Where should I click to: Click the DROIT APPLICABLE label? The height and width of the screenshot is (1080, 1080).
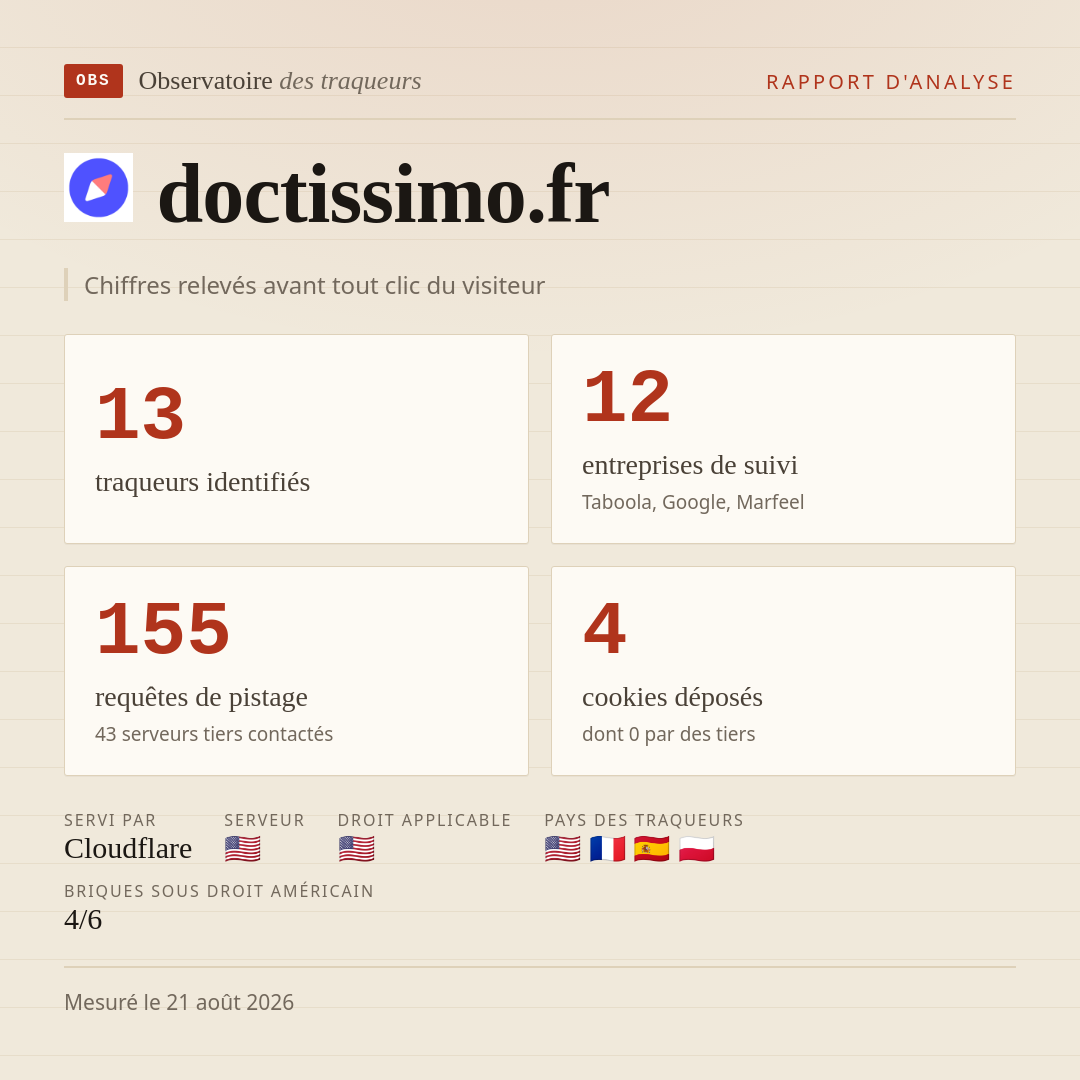[424, 820]
